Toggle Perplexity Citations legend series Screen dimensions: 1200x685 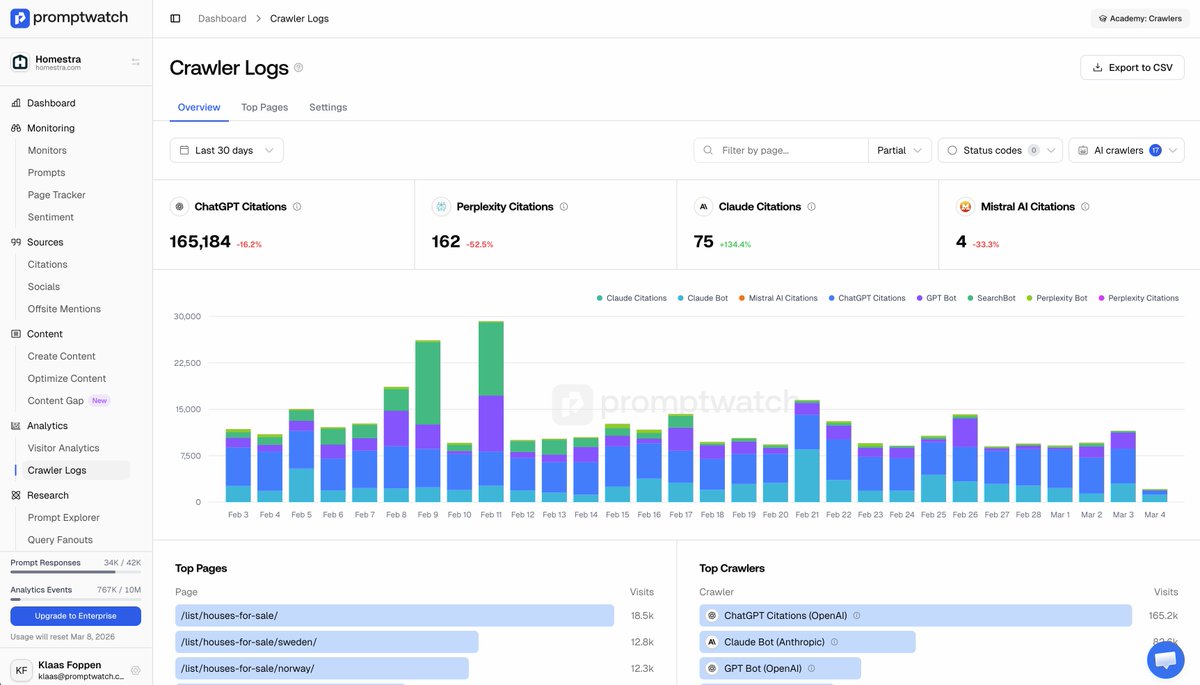1138,298
